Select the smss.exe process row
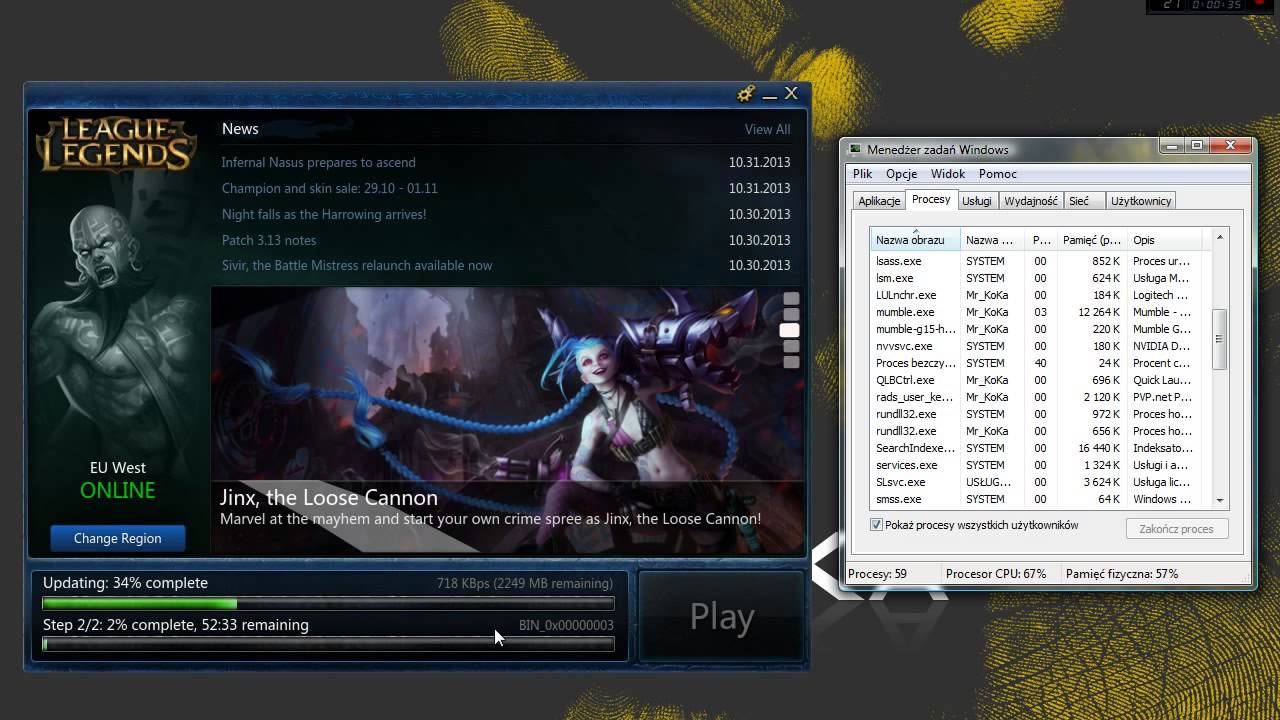The height and width of the screenshot is (720, 1280). (x=1037, y=499)
